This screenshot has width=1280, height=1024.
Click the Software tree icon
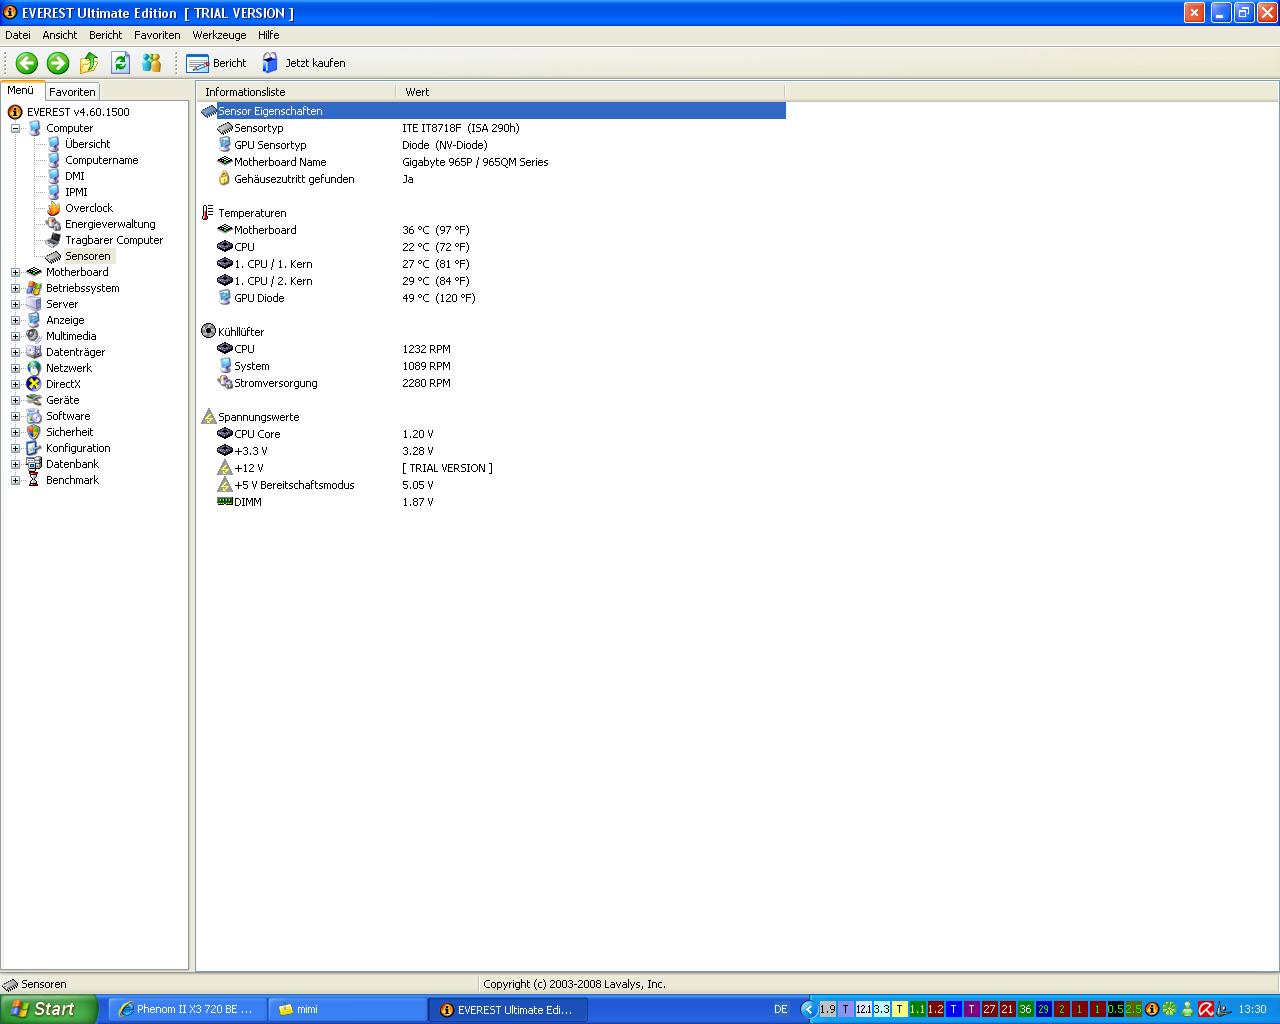click(x=34, y=416)
